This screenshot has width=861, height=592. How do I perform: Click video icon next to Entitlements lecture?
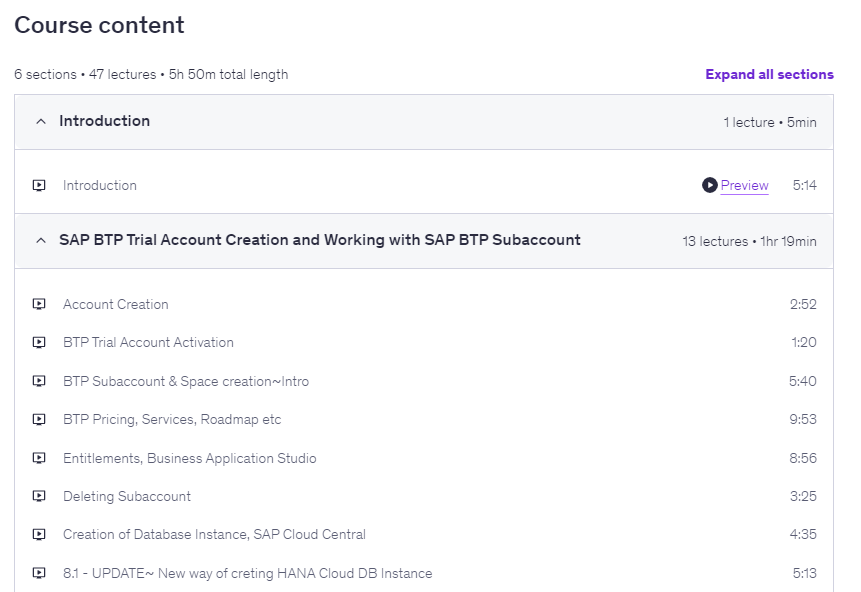tap(39, 458)
